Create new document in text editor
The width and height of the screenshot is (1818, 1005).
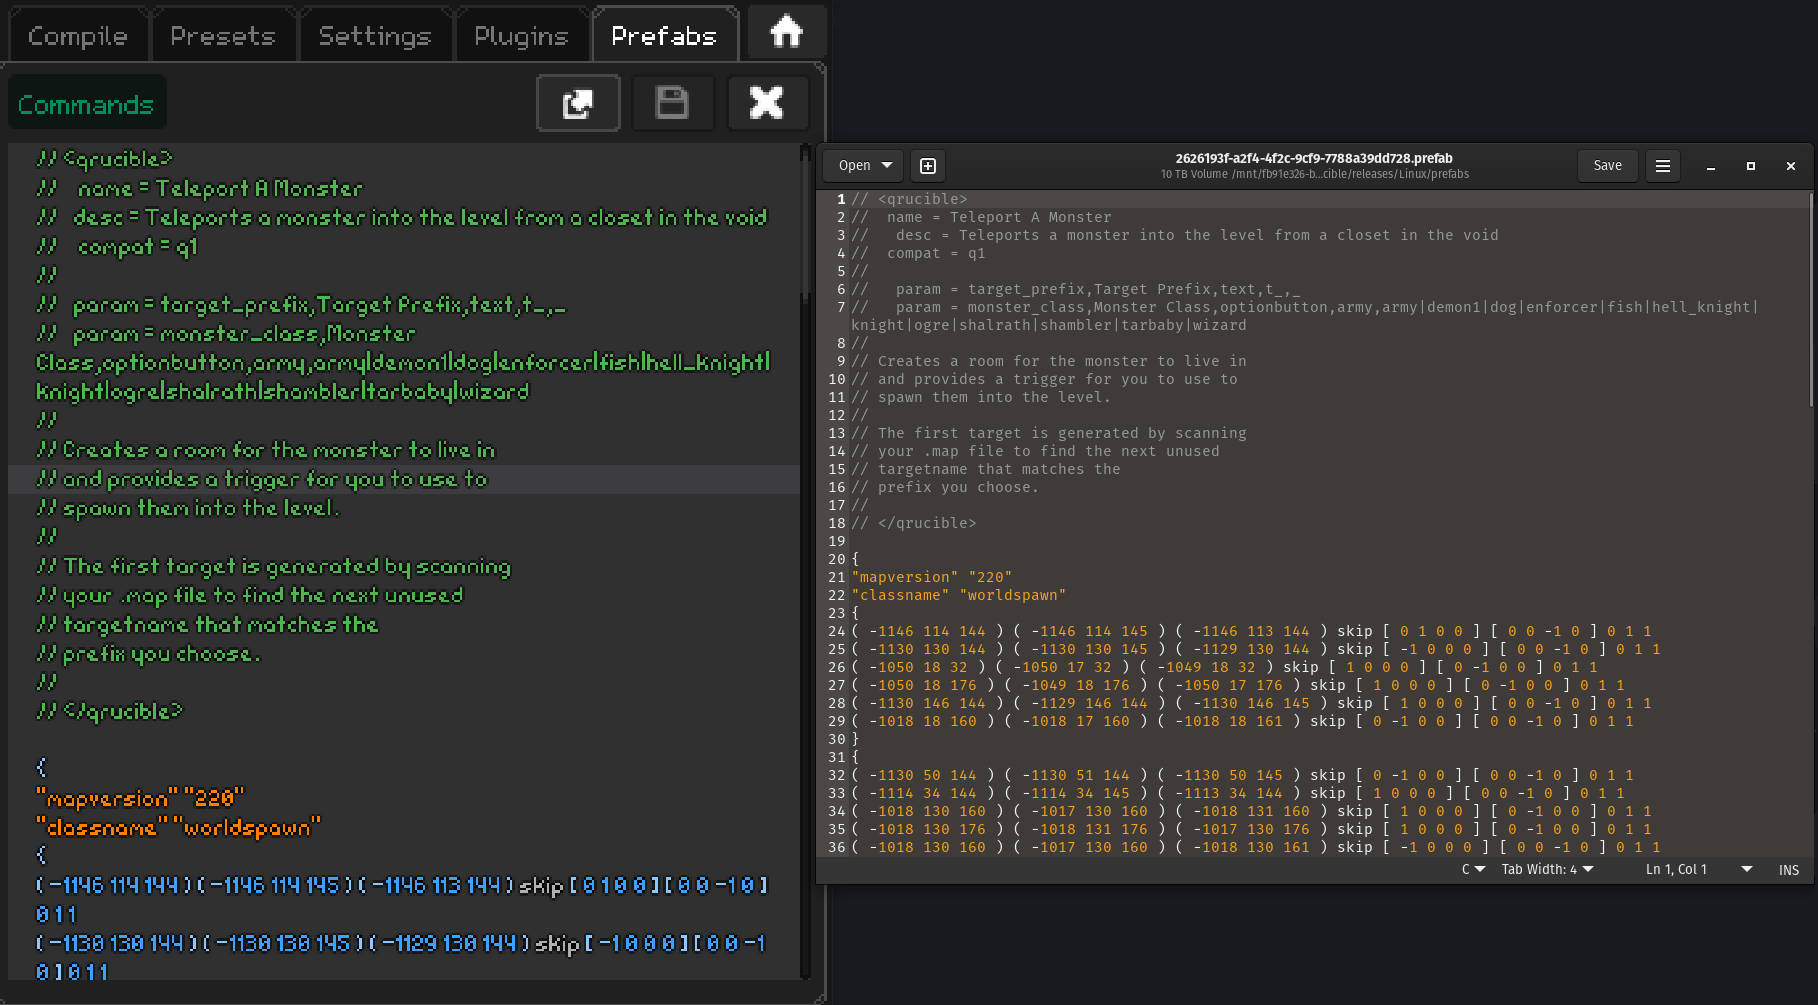pos(927,166)
